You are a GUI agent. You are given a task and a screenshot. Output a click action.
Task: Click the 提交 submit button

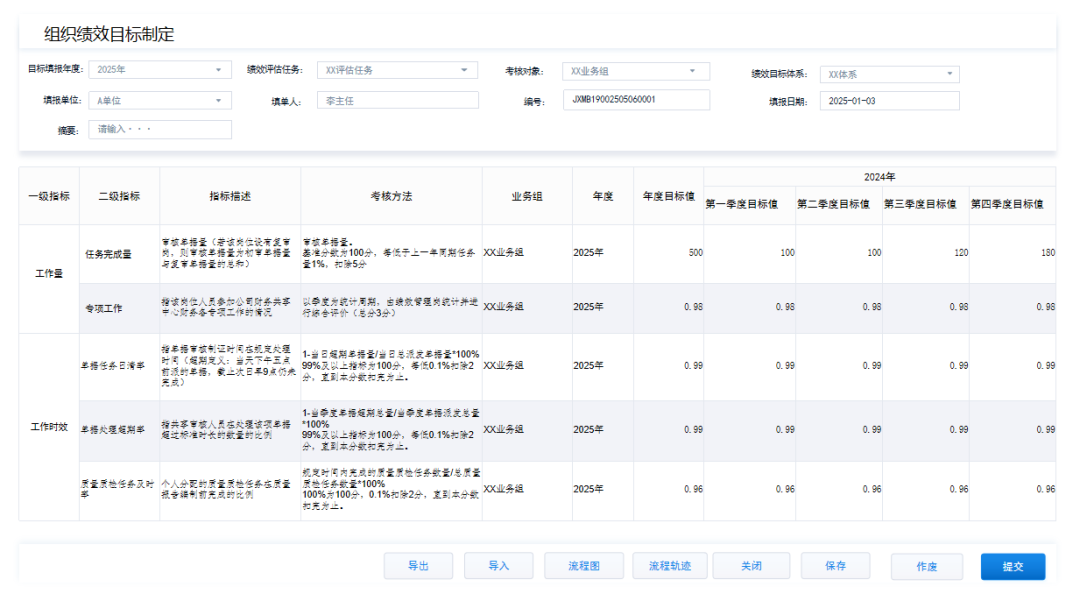[1014, 565]
